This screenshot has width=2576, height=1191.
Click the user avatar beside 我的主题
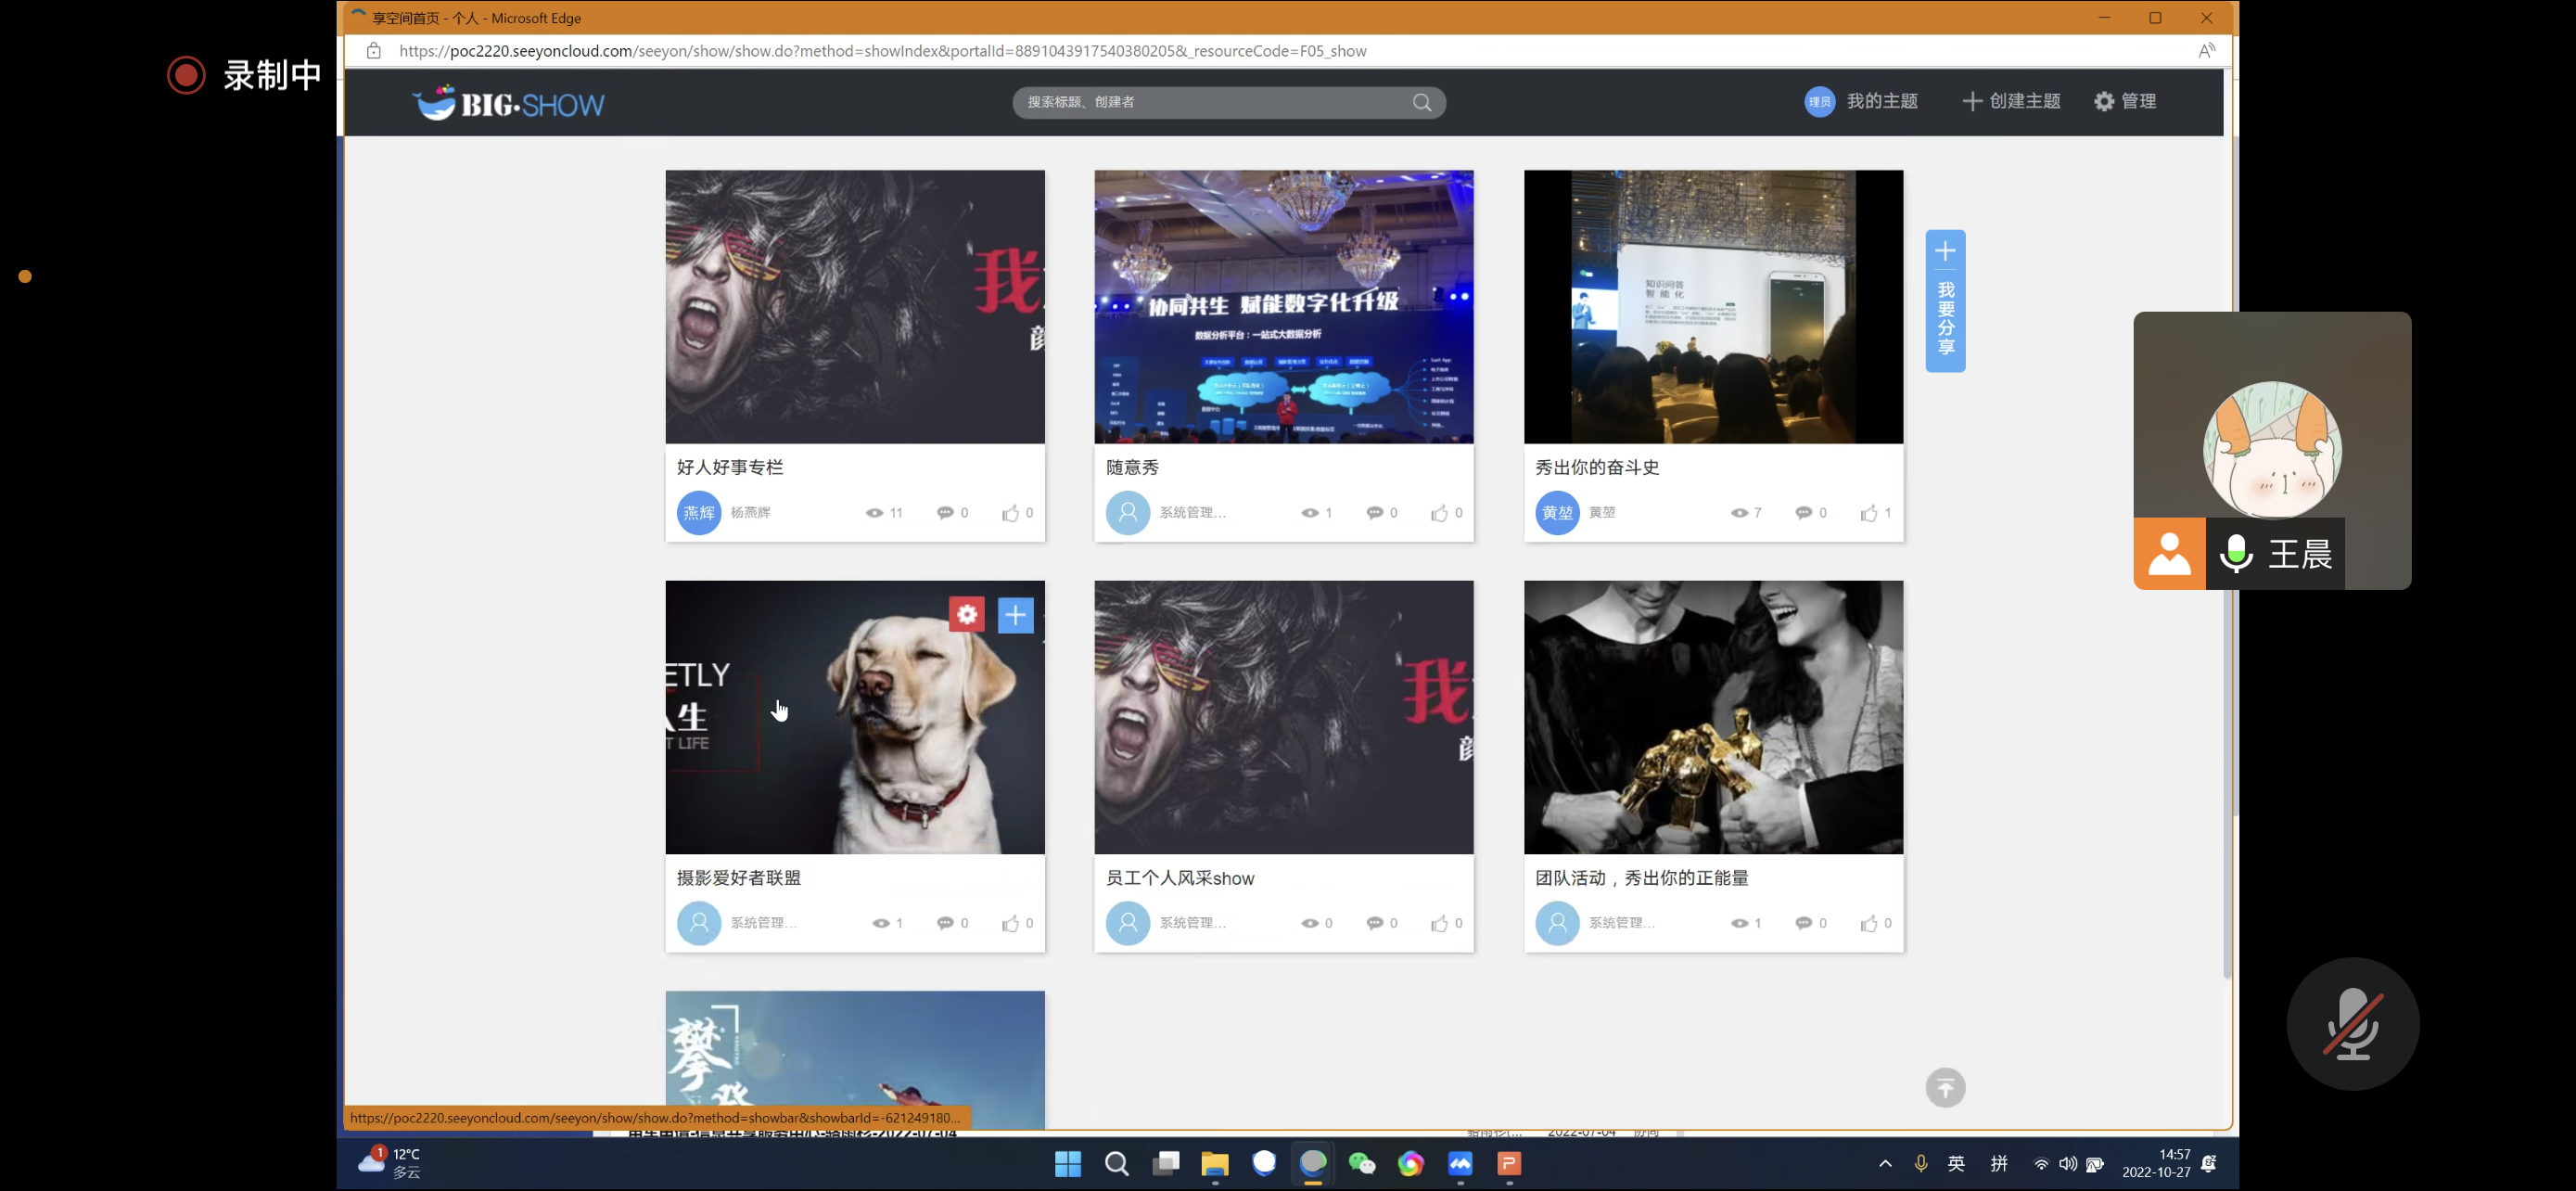[x=1819, y=101]
